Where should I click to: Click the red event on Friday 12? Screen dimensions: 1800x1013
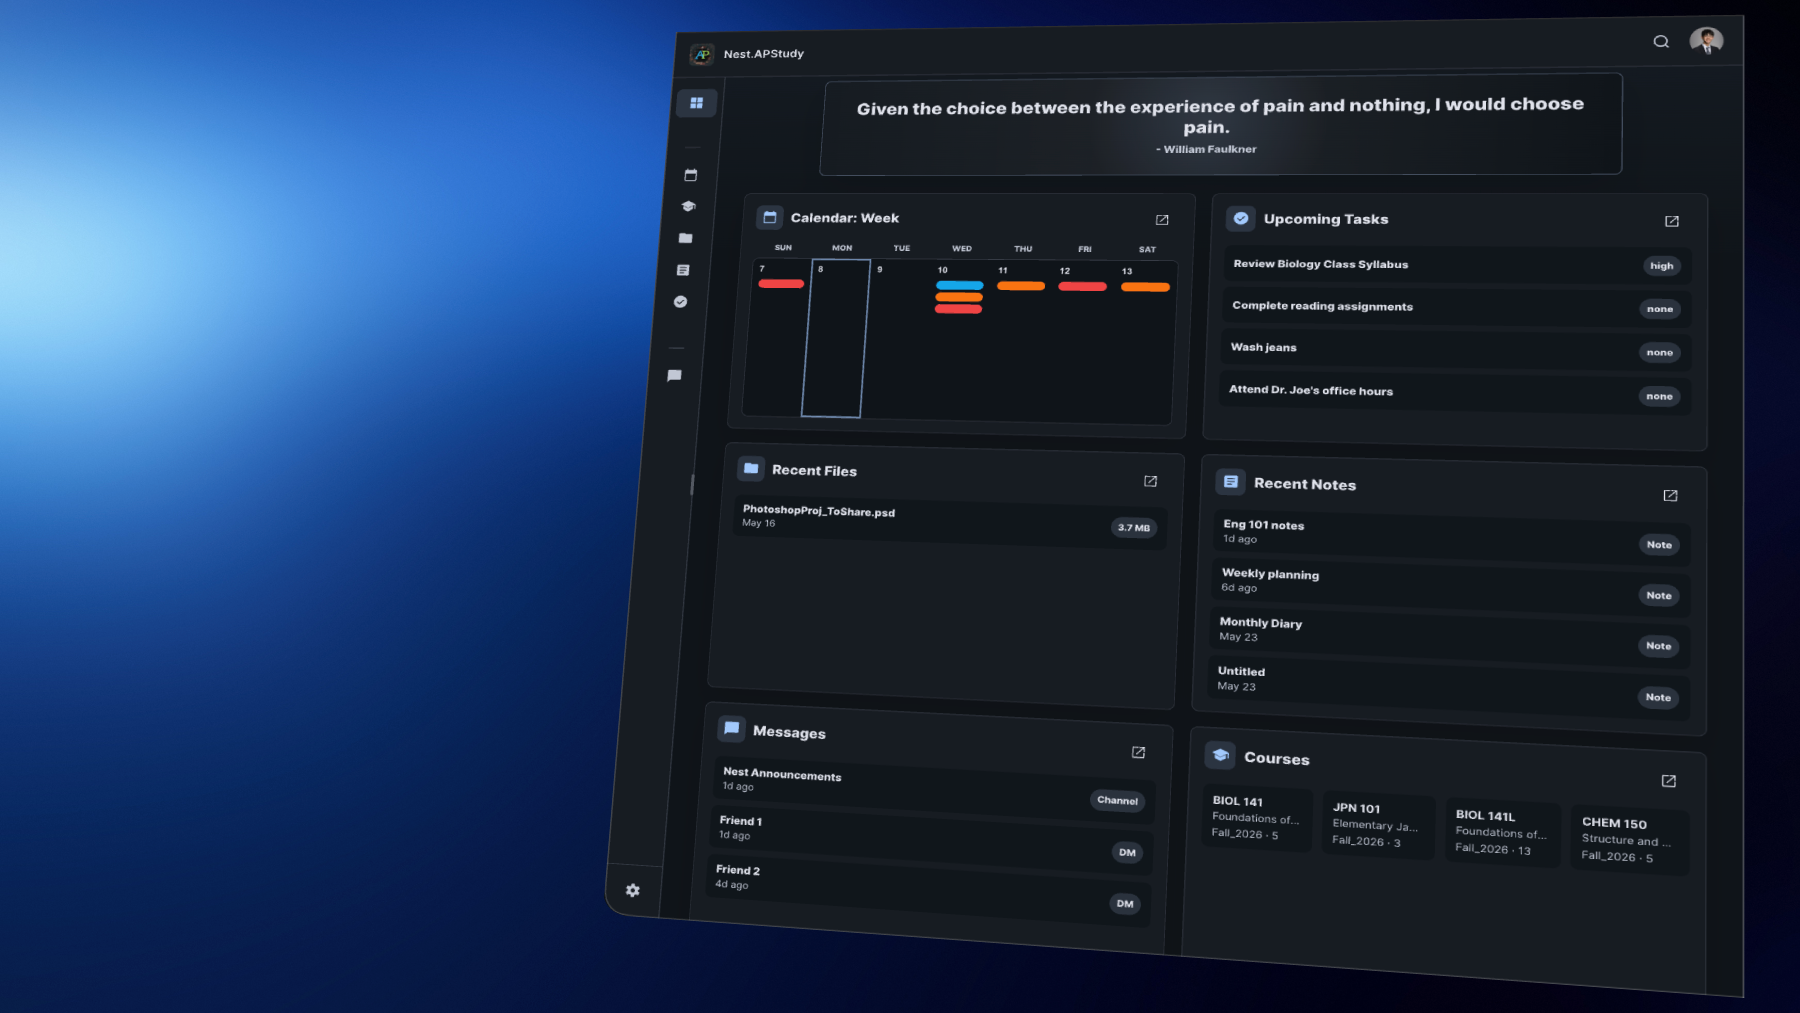[1083, 287]
